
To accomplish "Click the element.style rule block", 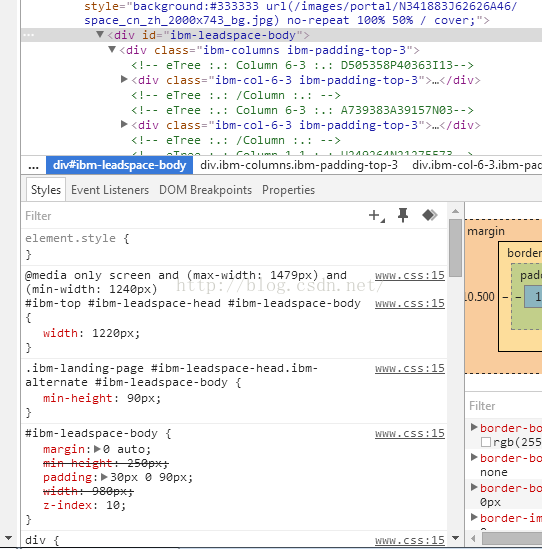I will [234, 246].
